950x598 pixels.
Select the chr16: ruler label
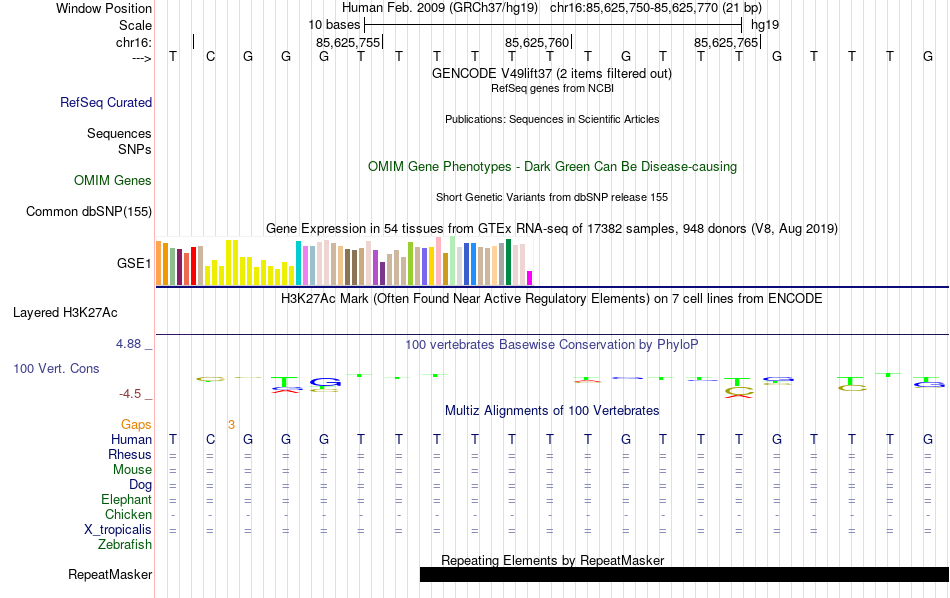134,42
